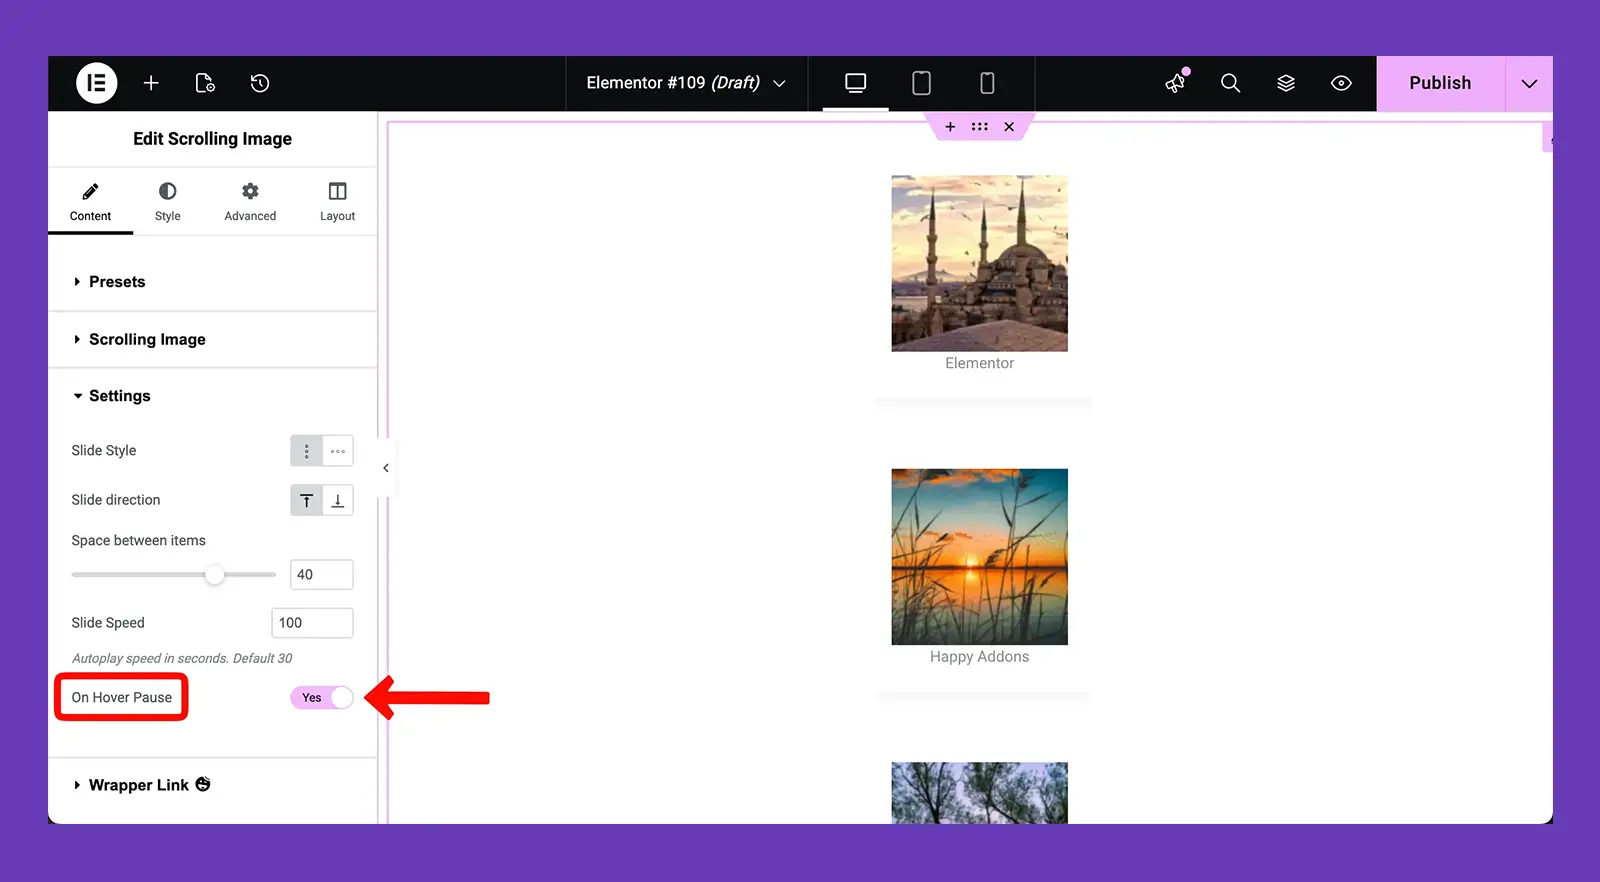
Task: Set Slide direction to bottom
Action: tap(338, 500)
